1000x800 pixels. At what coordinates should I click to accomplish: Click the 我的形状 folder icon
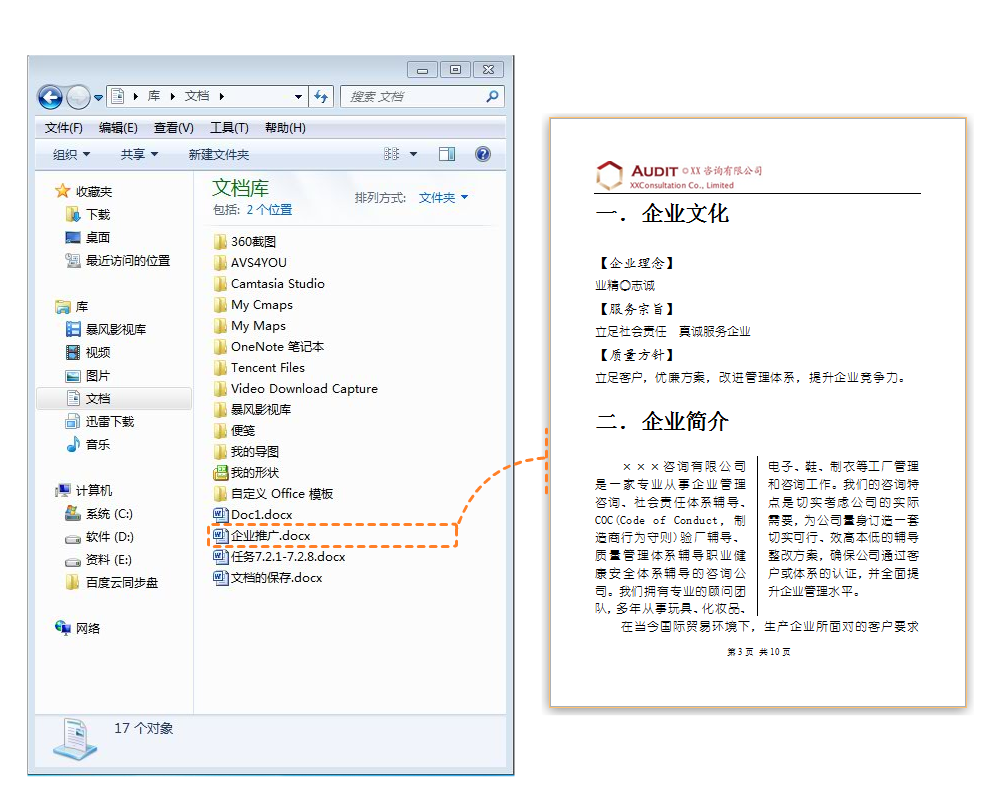pyautogui.click(x=221, y=473)
